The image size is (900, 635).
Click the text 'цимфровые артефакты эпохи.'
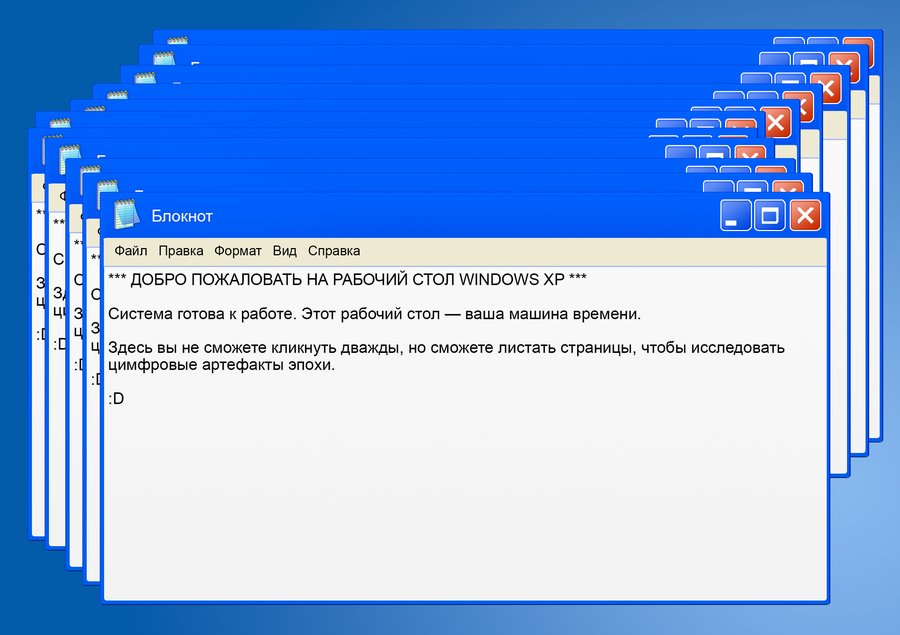coord(221,365)
